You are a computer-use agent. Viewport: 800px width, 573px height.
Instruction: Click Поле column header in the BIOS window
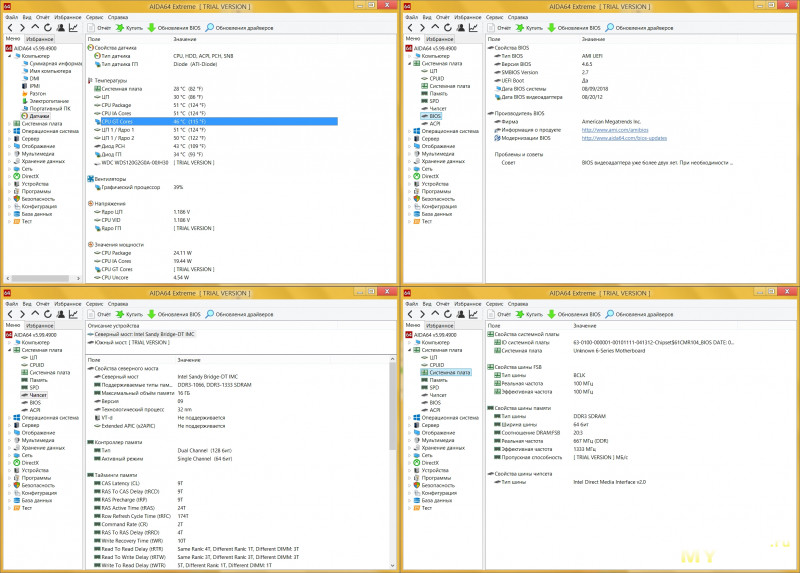pyautogui.click(x=494, y=39)
